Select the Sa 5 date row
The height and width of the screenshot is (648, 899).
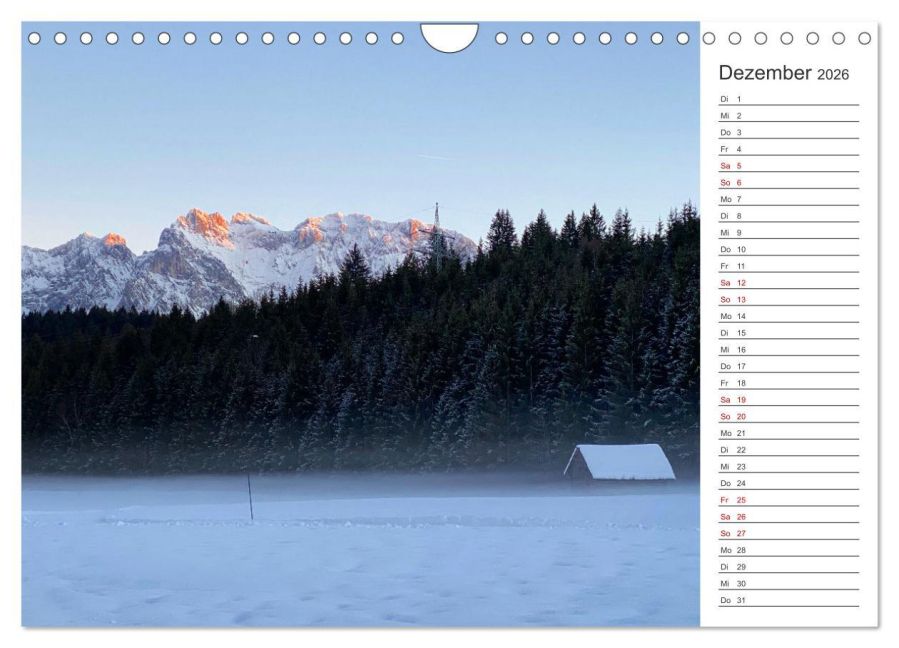[x=789, y=166]
